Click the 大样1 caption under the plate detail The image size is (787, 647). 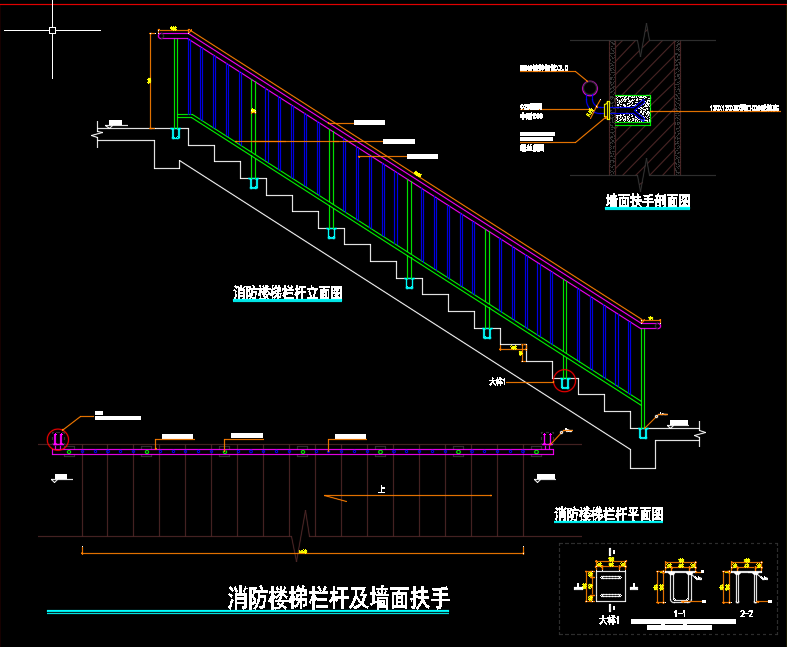coord(609,620)
